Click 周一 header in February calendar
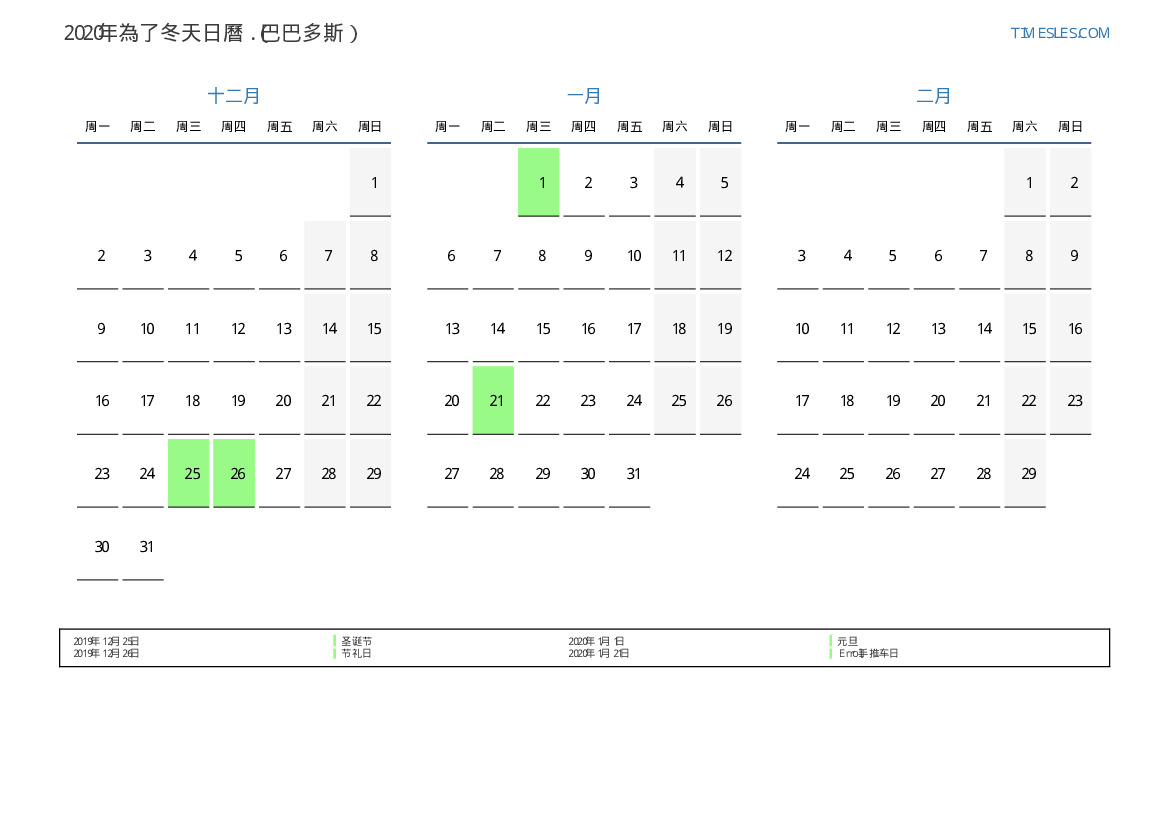Image resolution: width=1169 pixels, height=827 pixels. [x=797, y=127]
